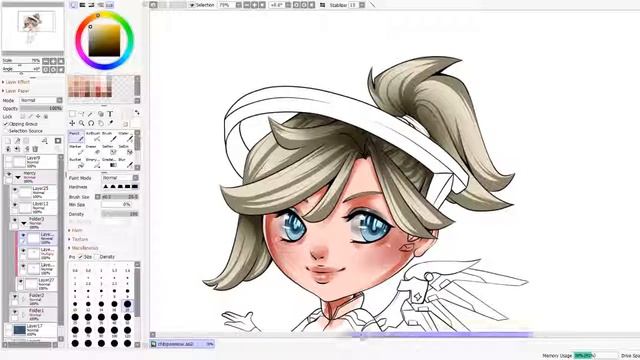Screen dimensions: 640x360
Task: Select the Binary pen tool
Action: [93, 163]
